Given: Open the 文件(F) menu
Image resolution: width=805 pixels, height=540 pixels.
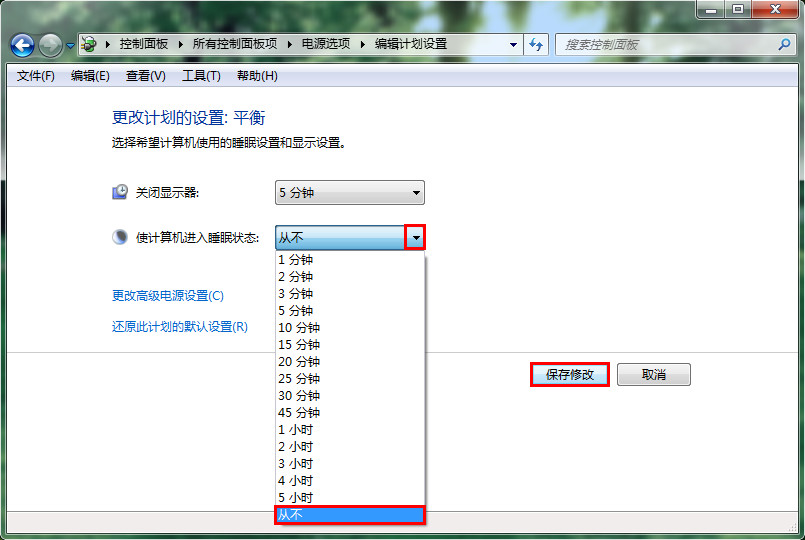Looking at the screenshot, I should (36, 76).
